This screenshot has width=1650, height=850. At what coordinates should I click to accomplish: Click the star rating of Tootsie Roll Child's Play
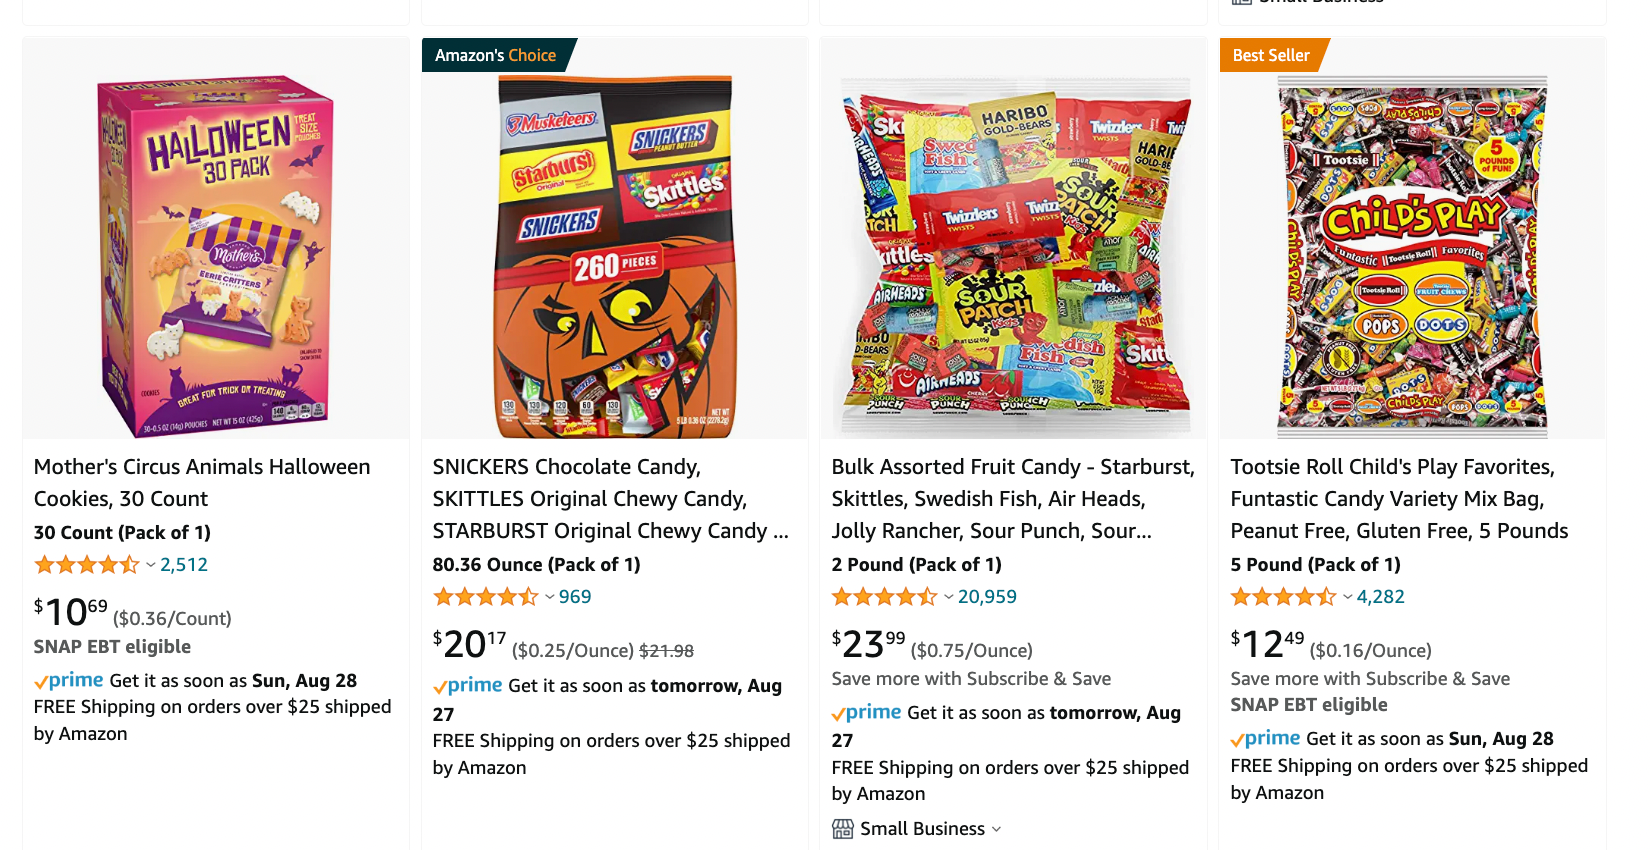[x=1284, y=597]
